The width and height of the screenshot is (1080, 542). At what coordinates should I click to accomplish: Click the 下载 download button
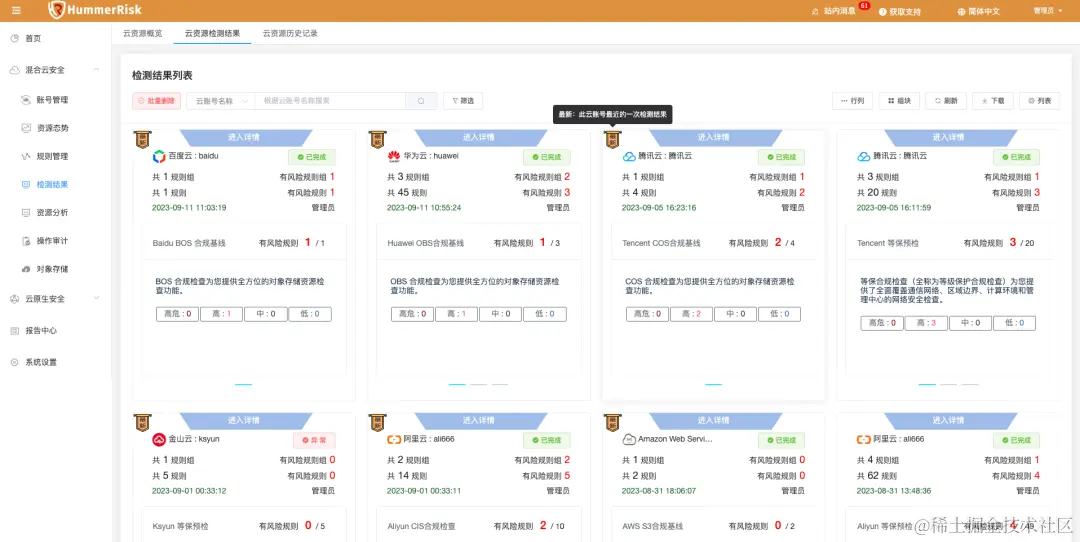[993, 101]
